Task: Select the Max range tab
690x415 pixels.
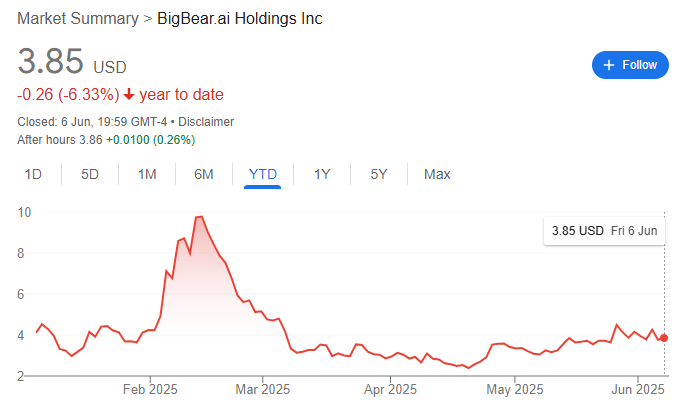Action: coord(437,174)
